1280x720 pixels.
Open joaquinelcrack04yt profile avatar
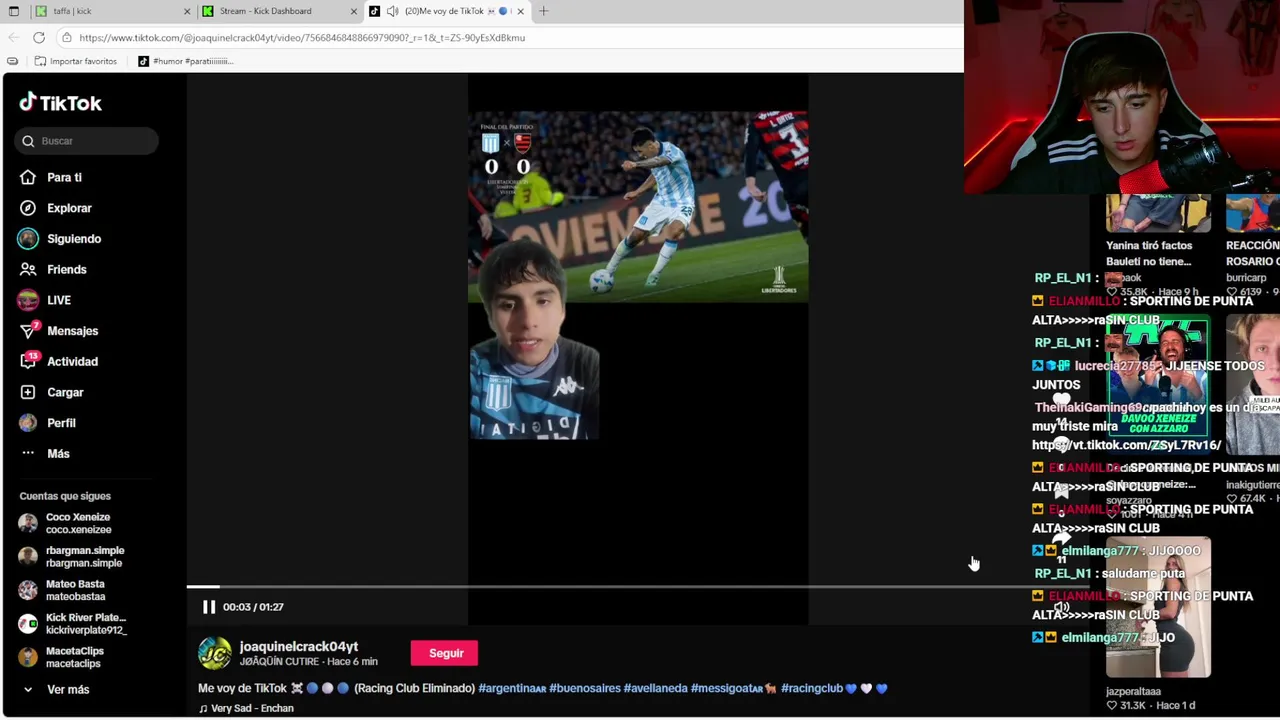click(214, 653)
